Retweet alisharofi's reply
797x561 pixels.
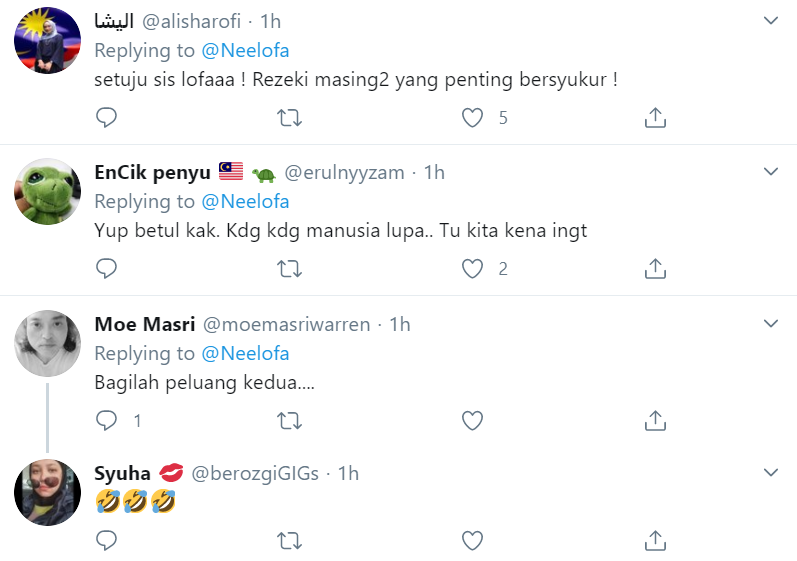[x=289, y=118]
